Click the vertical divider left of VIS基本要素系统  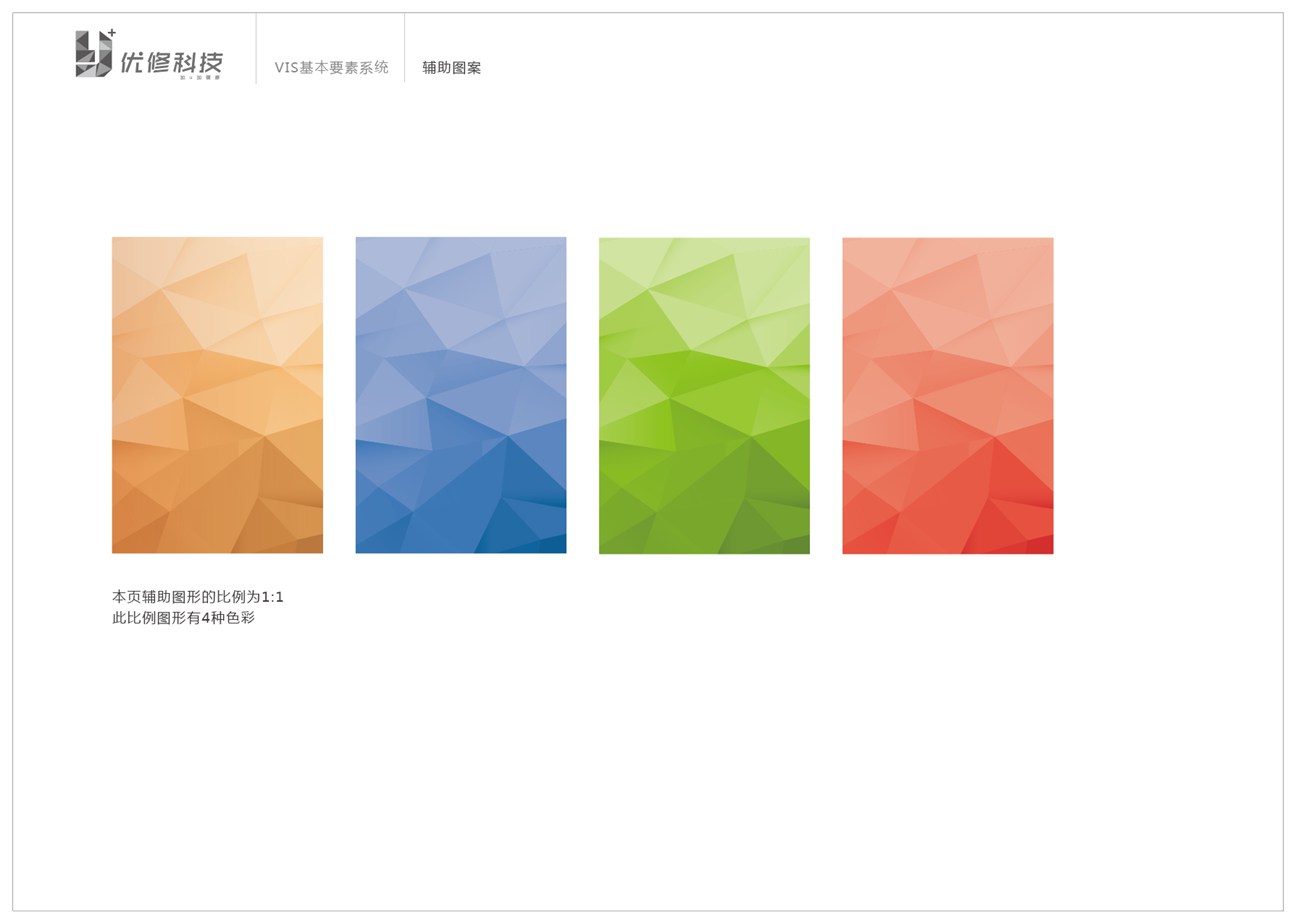coord(256,48)
